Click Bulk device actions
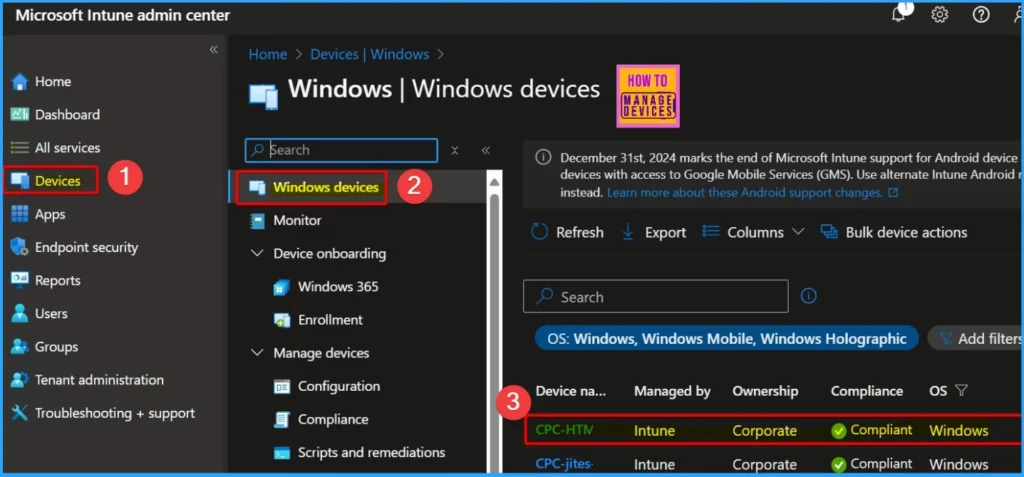The width and height of the screenshot is (1024, 477). coord(894,233)
